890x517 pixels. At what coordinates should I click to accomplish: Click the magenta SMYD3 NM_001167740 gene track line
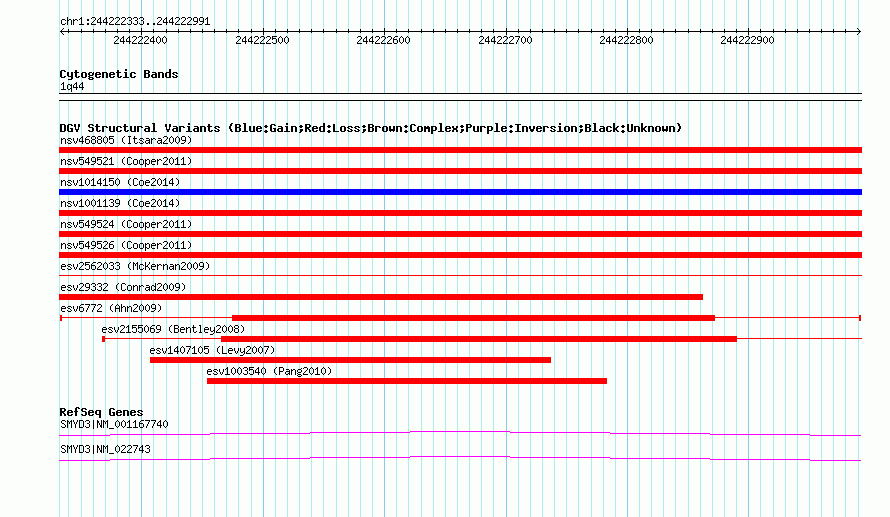point(460,434)
